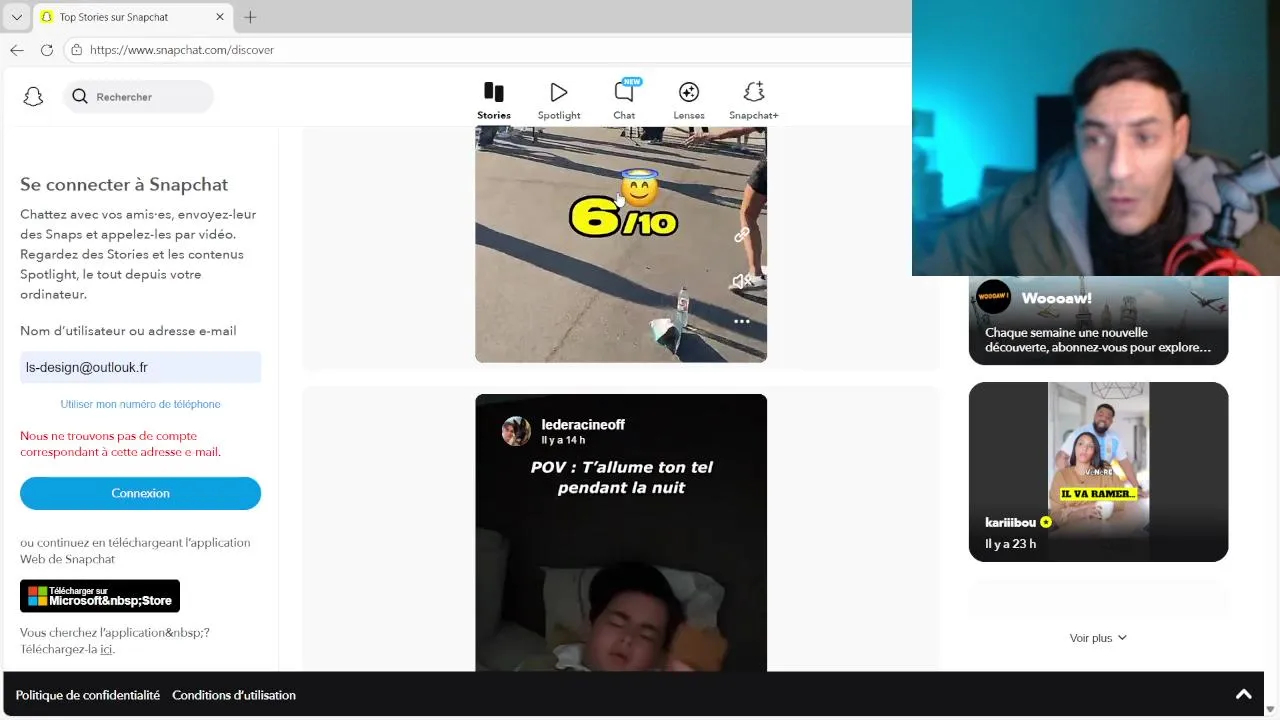Open the Snapchat+ tab
This screenshot has height=720, width=1280.
[x=754, y=101]
